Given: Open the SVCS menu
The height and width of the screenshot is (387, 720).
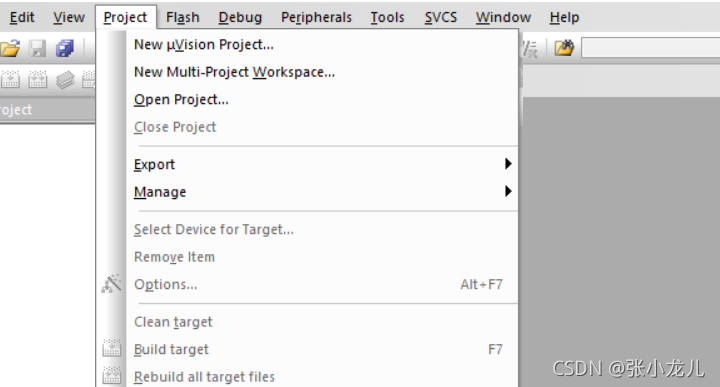Looking at the screenshot, I should pyautogui.click(x=441, y=17).
